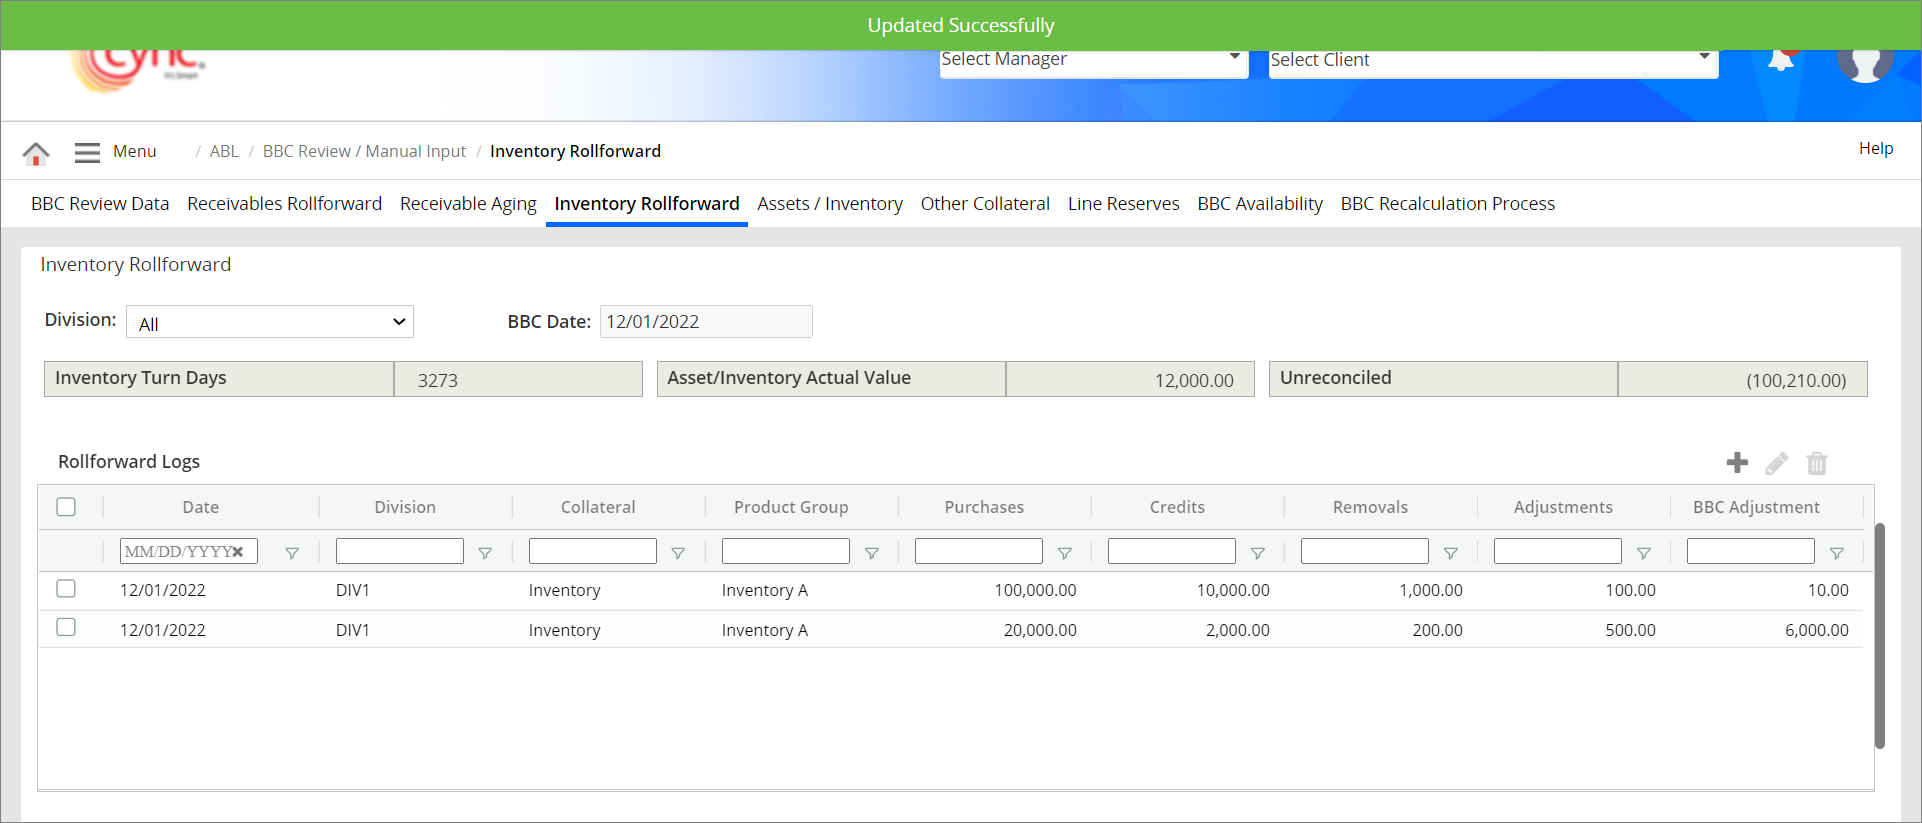1922x823 pixels.
Task: Navigate to BBC Review / Manual Input breadcrumb
Action: (364, 151)
